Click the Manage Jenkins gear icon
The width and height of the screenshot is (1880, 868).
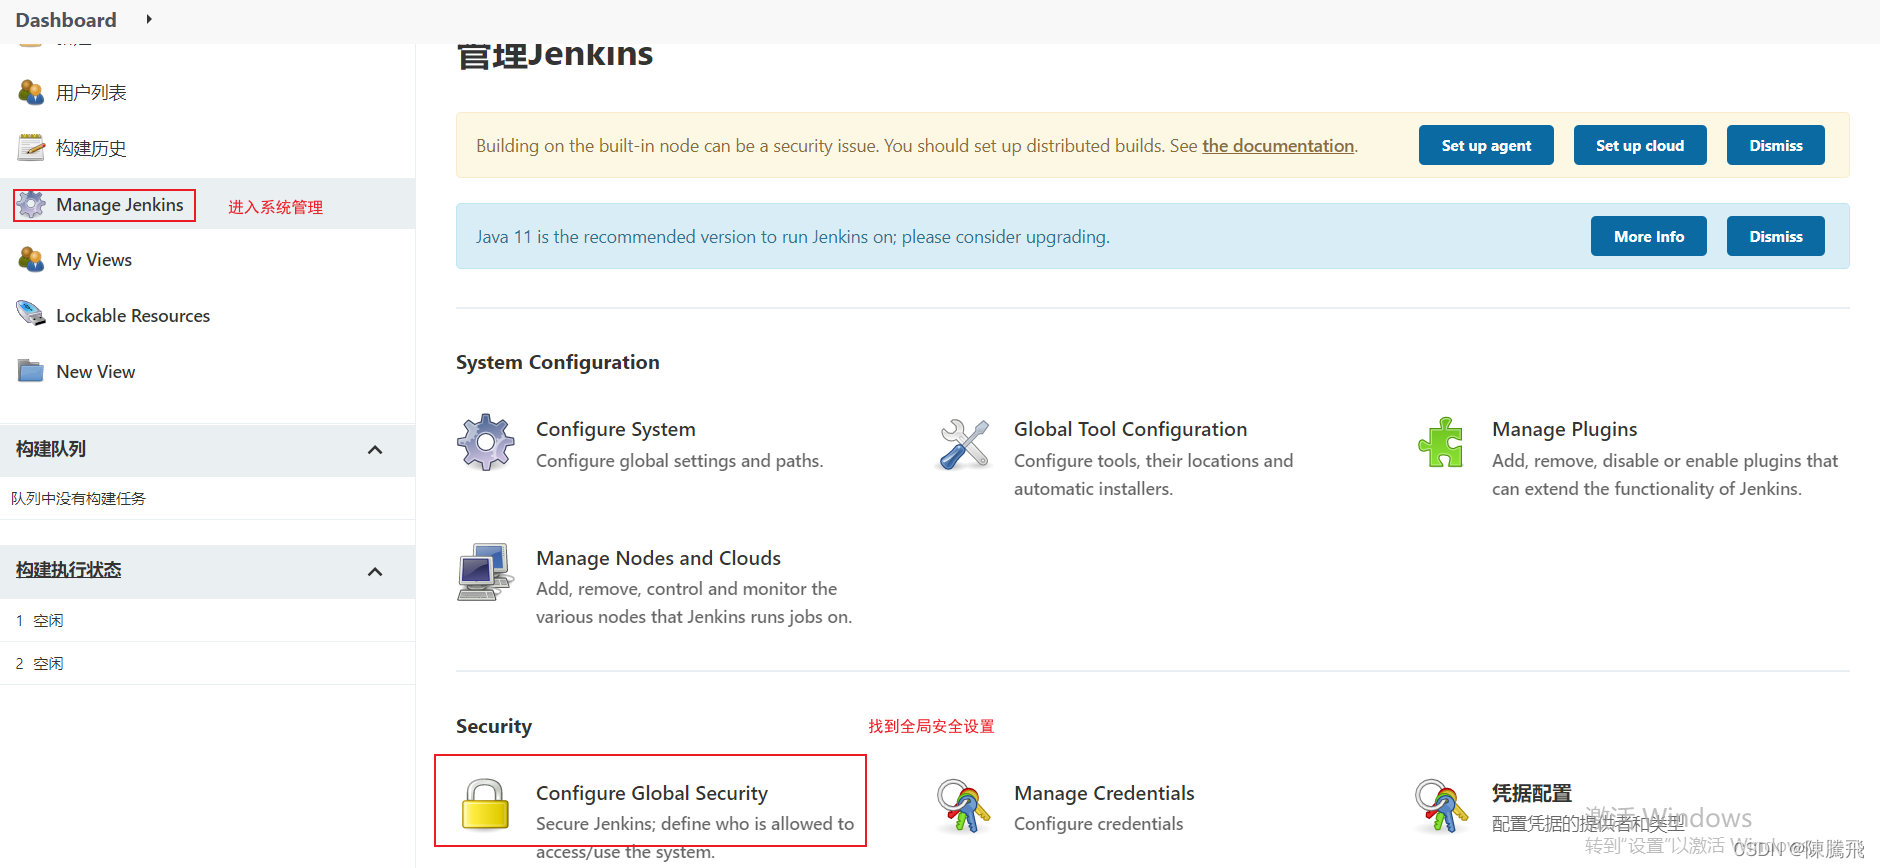(x=31, y=204)
